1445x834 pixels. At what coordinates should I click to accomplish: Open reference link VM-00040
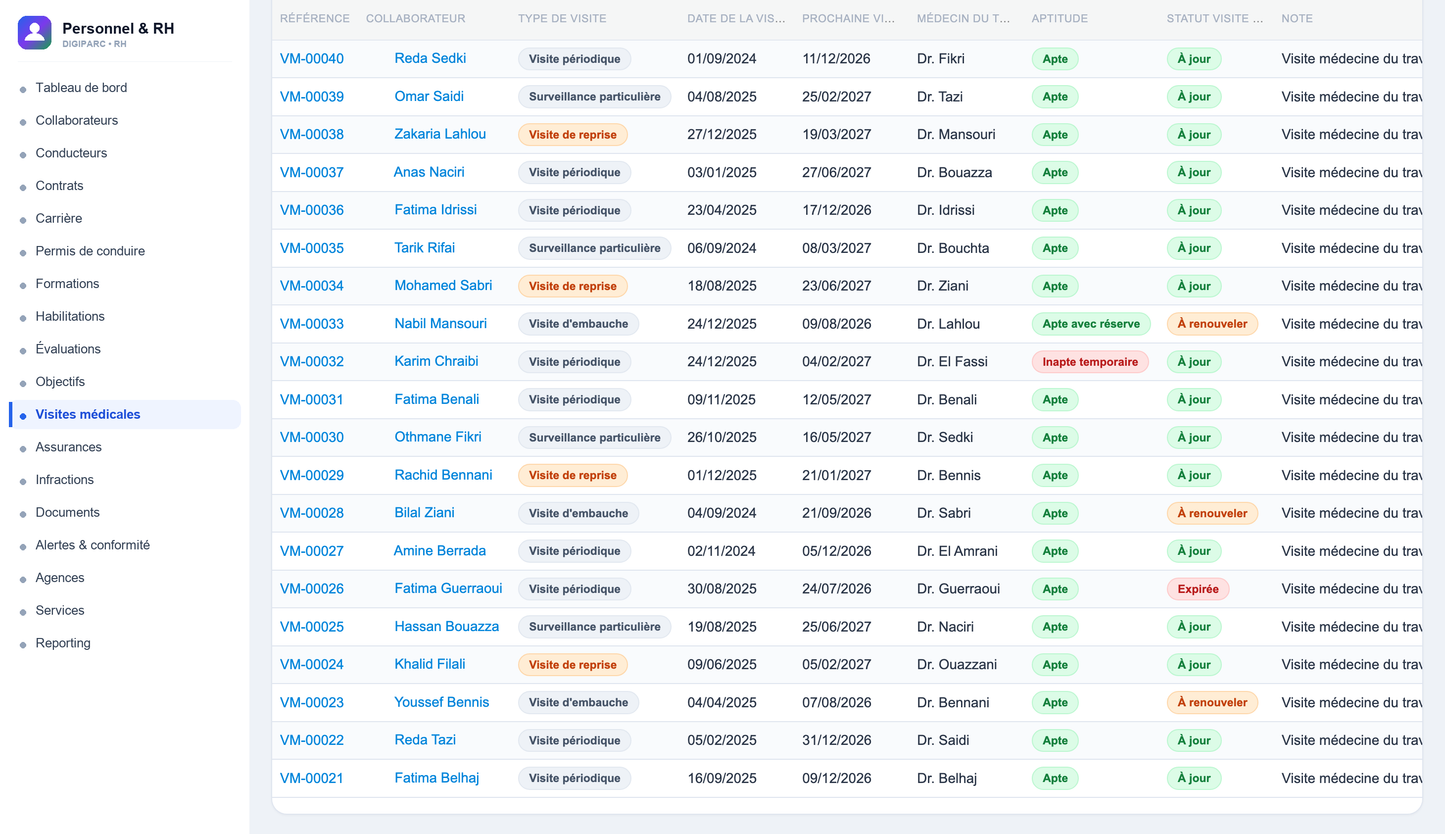(312, 59)
